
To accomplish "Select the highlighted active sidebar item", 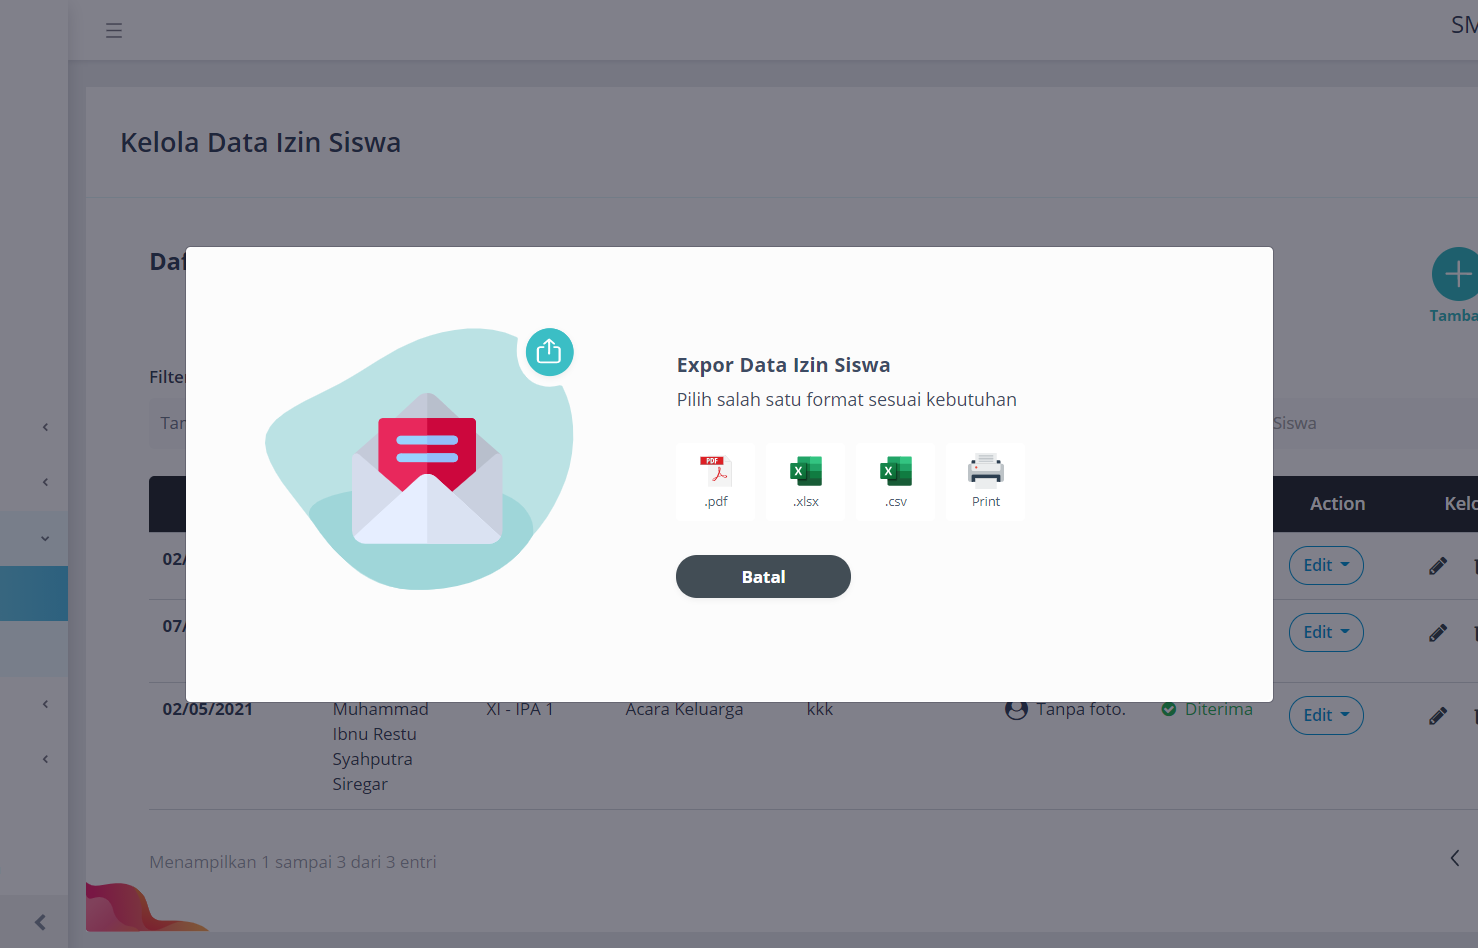I will (x=34, y=594).
